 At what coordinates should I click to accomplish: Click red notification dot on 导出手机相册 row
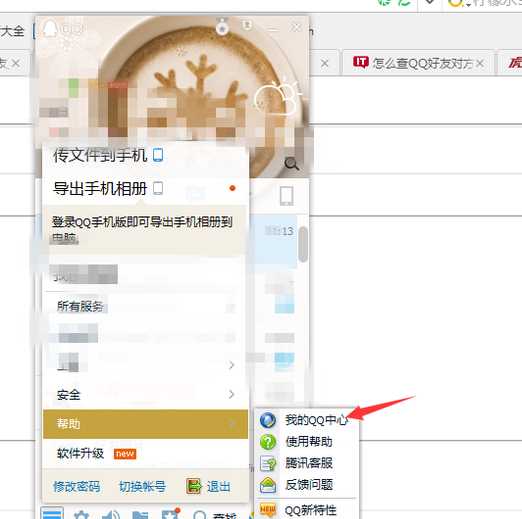click(x=232, y=188)
